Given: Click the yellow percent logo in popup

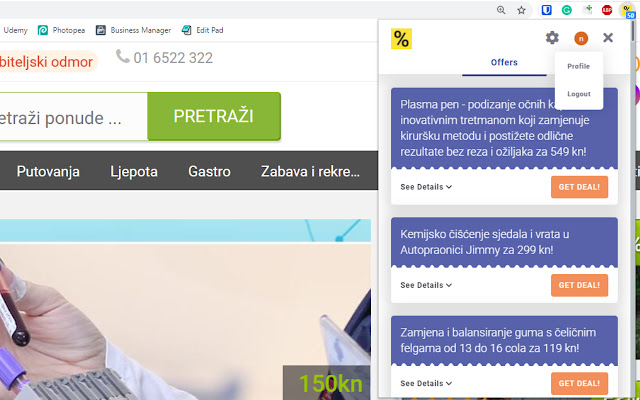Looking at the screenshot, I should click(x=401, y=39).
